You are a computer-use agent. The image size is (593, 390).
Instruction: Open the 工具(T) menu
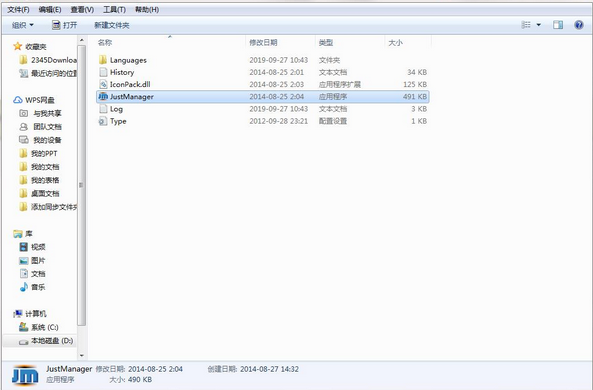115,9
